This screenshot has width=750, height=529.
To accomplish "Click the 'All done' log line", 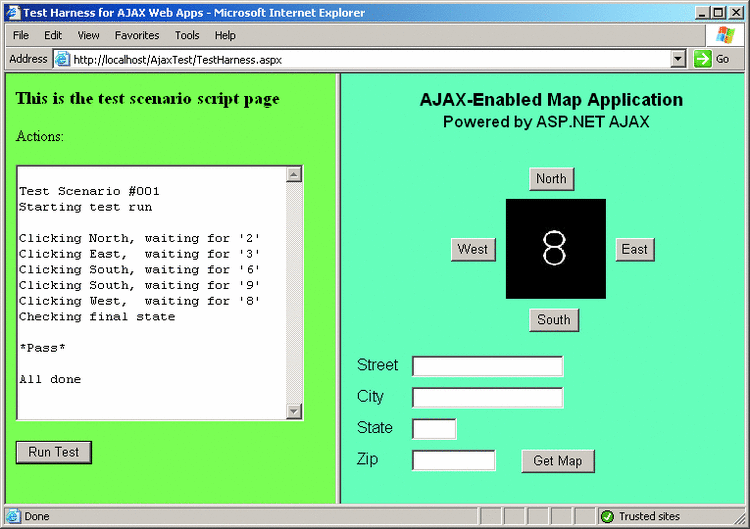I will coord(50,379).
